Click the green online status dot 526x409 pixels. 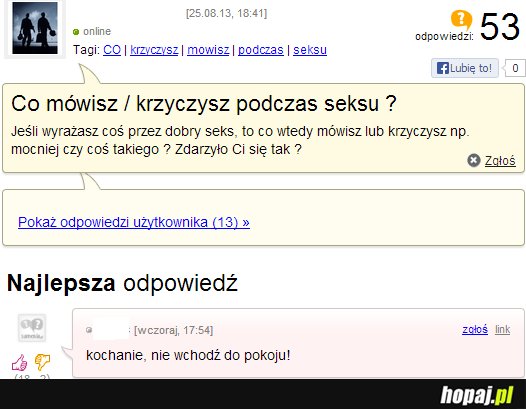pyautogui.click(x=76, y=32)
